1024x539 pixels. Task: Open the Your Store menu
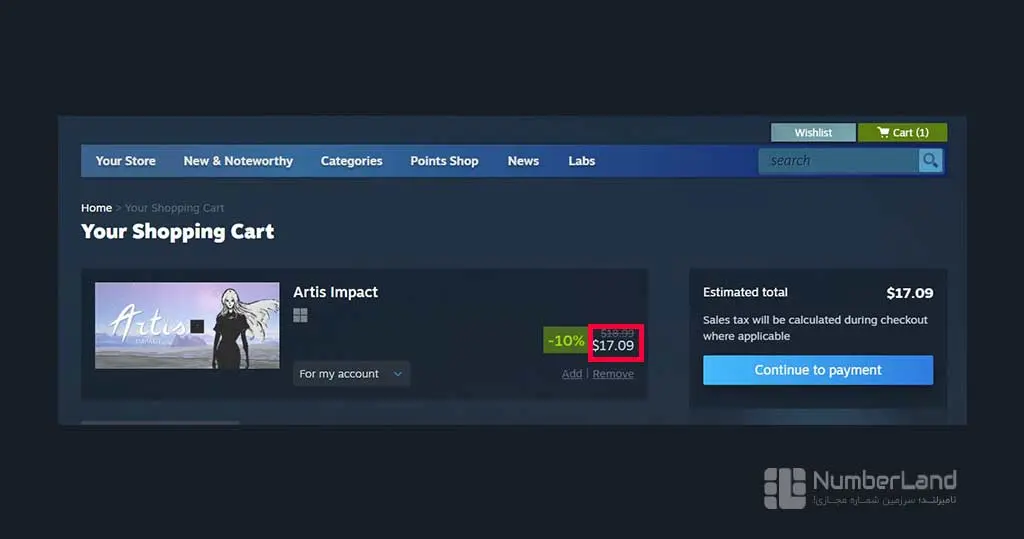(x=125, y=161)
